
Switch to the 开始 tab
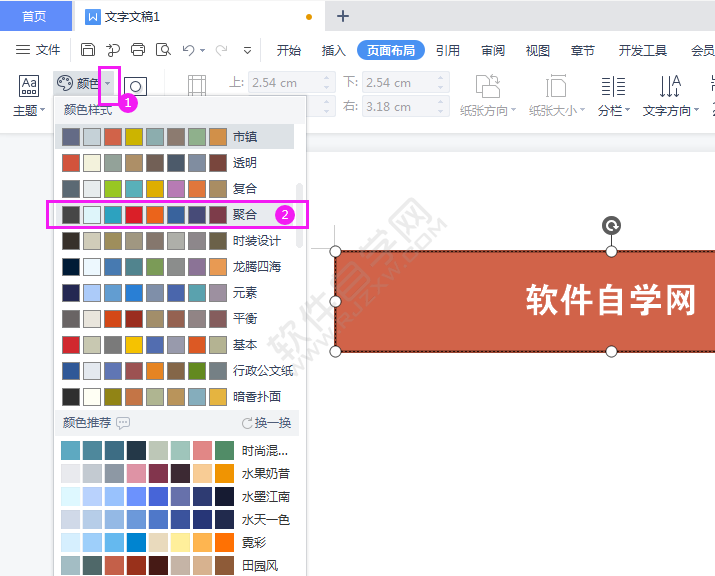(x=289, y=50)
